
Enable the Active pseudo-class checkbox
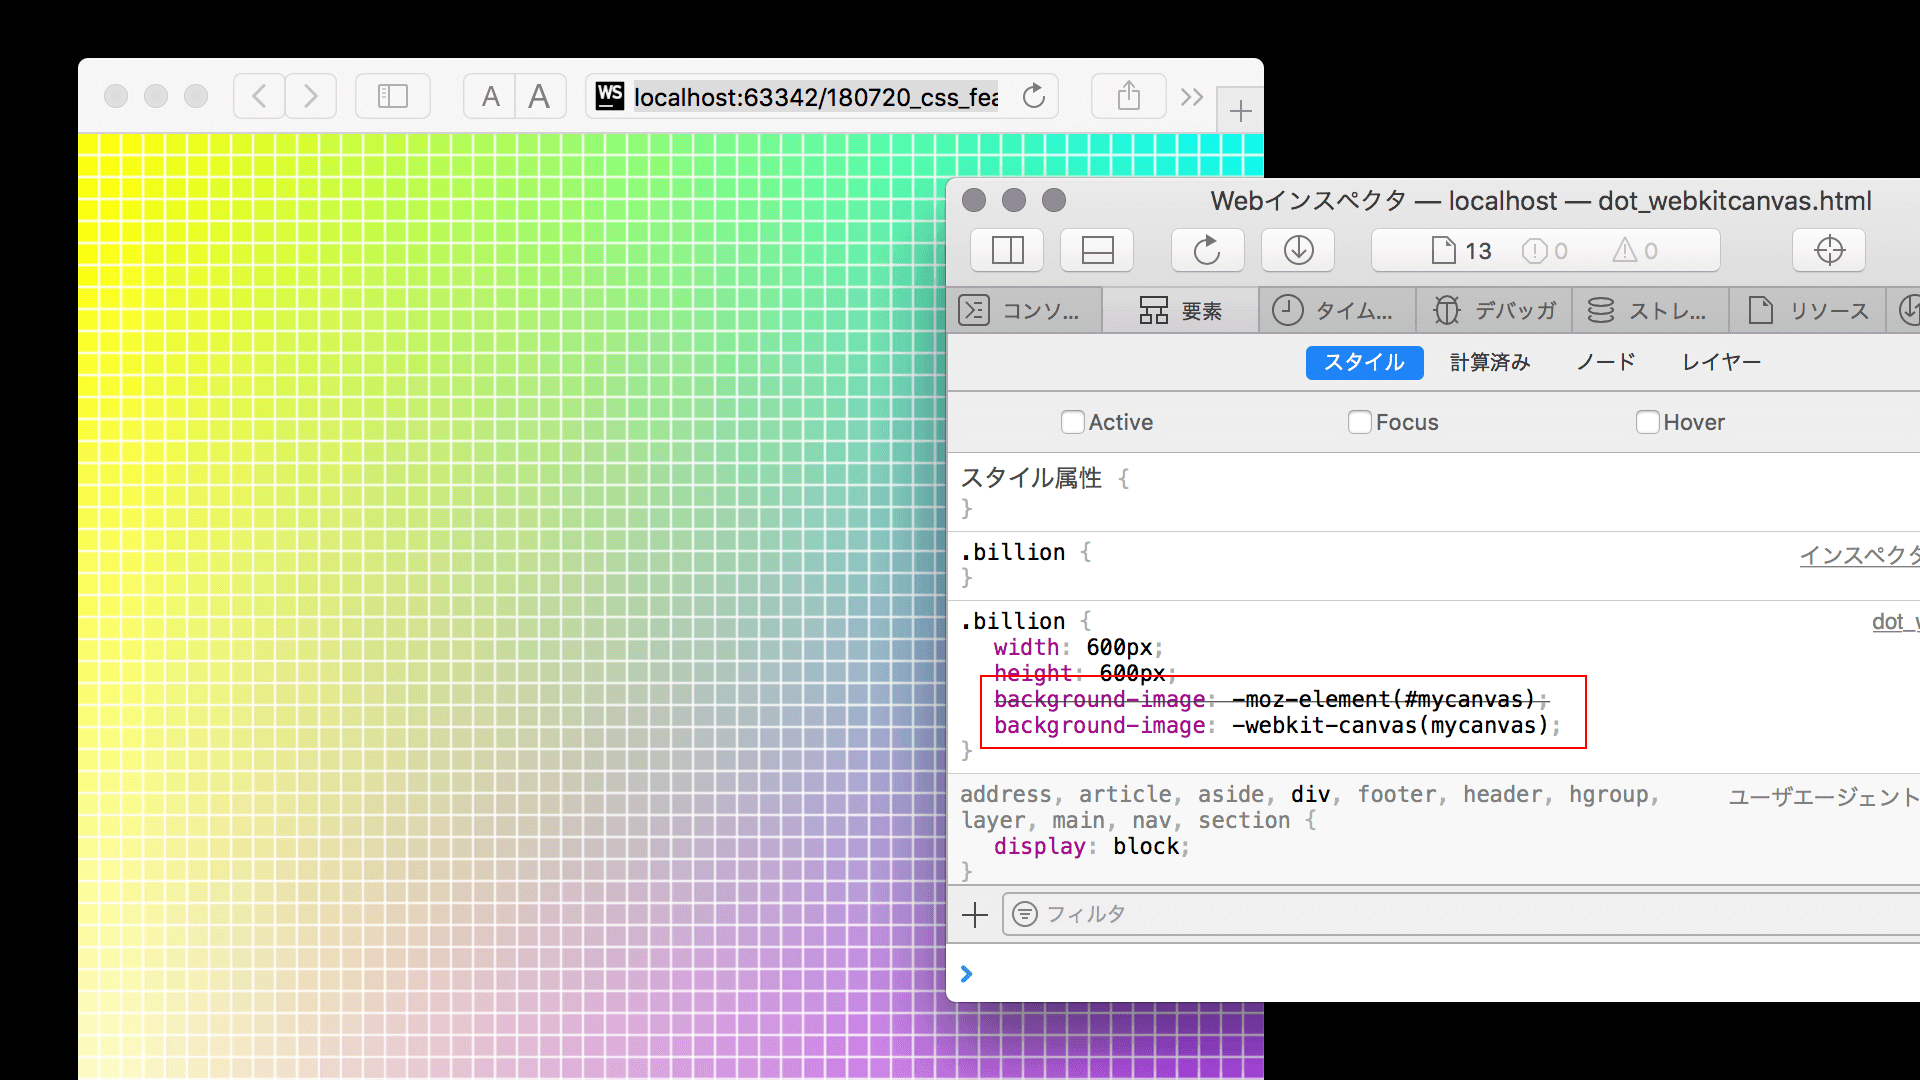click(x=1072, y=422)
